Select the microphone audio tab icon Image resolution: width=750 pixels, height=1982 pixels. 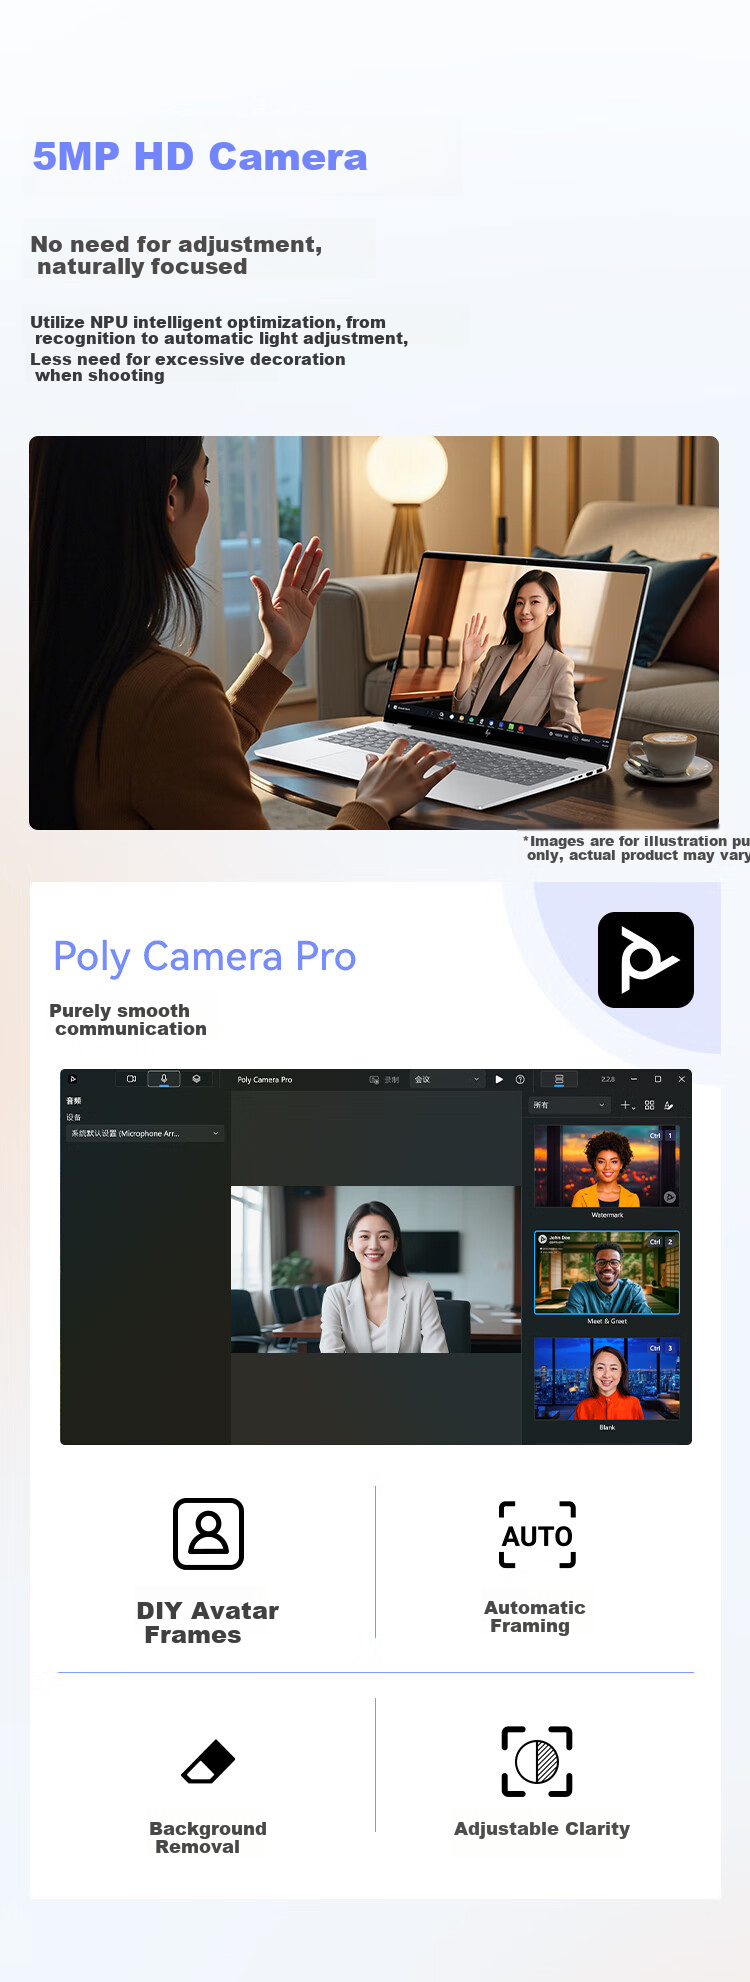pyautogui.click(x=164, y=1079)
